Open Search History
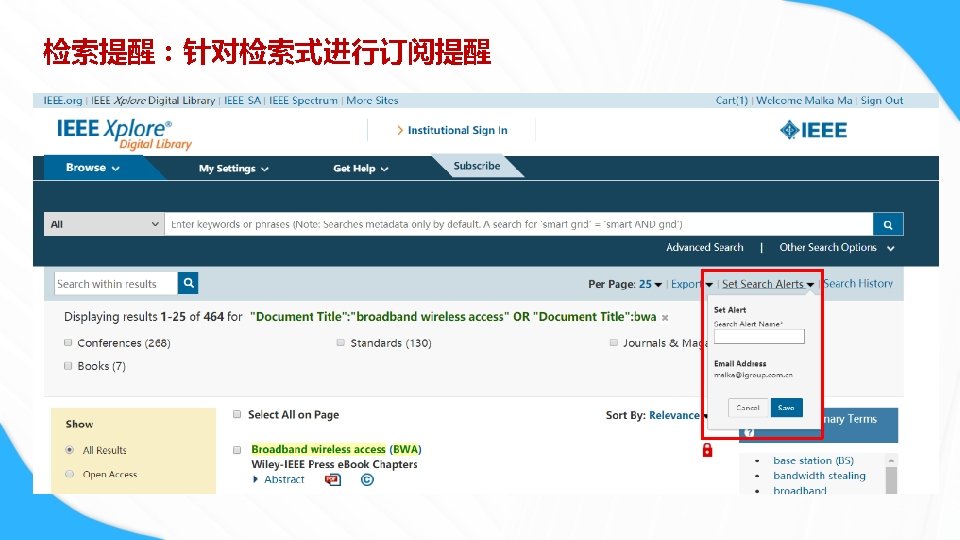Image resolution: width=960 pixels, height=540 pixels. click(858, 283)
